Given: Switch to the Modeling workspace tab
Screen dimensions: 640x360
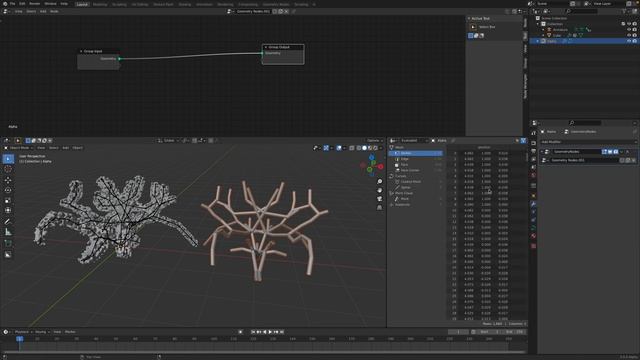Looking at the screenshot, I should click(100, 4).
